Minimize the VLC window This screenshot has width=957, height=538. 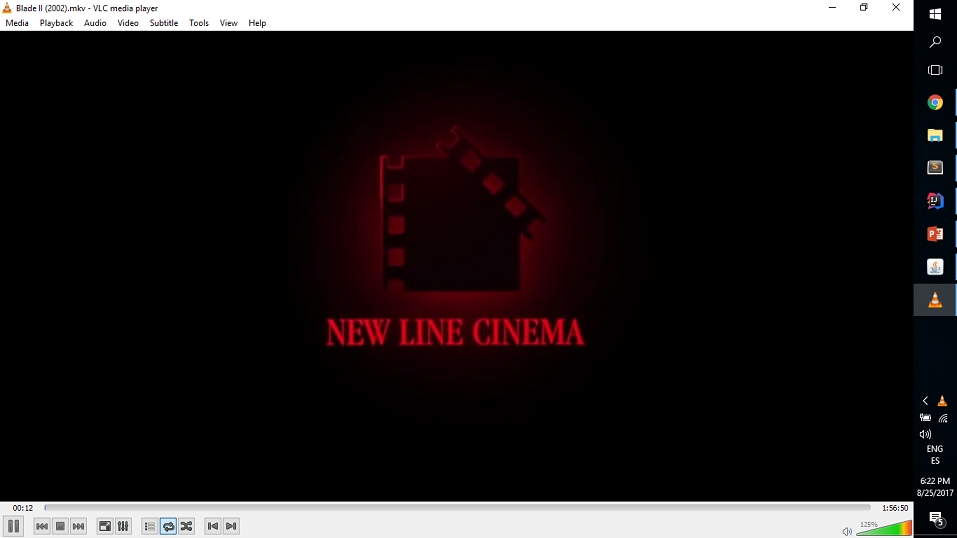point(832,7)
